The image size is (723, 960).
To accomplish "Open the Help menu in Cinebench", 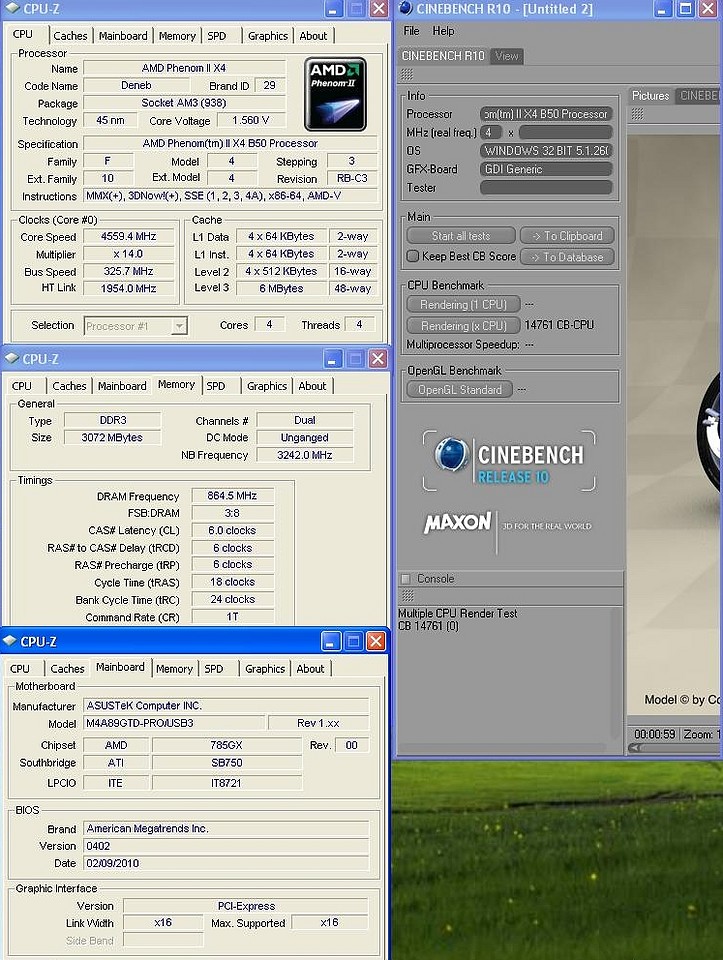I will tap(443, 31).
